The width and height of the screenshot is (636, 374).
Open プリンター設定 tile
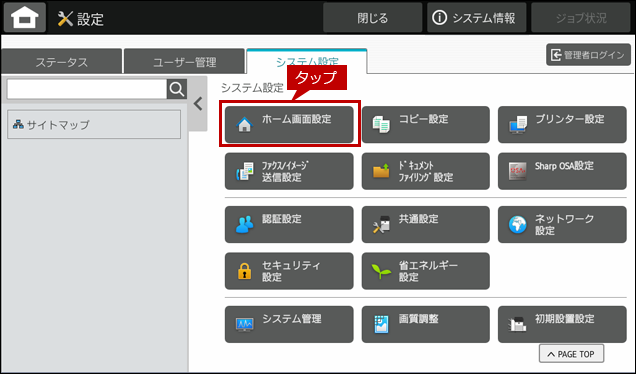[562, 125]
